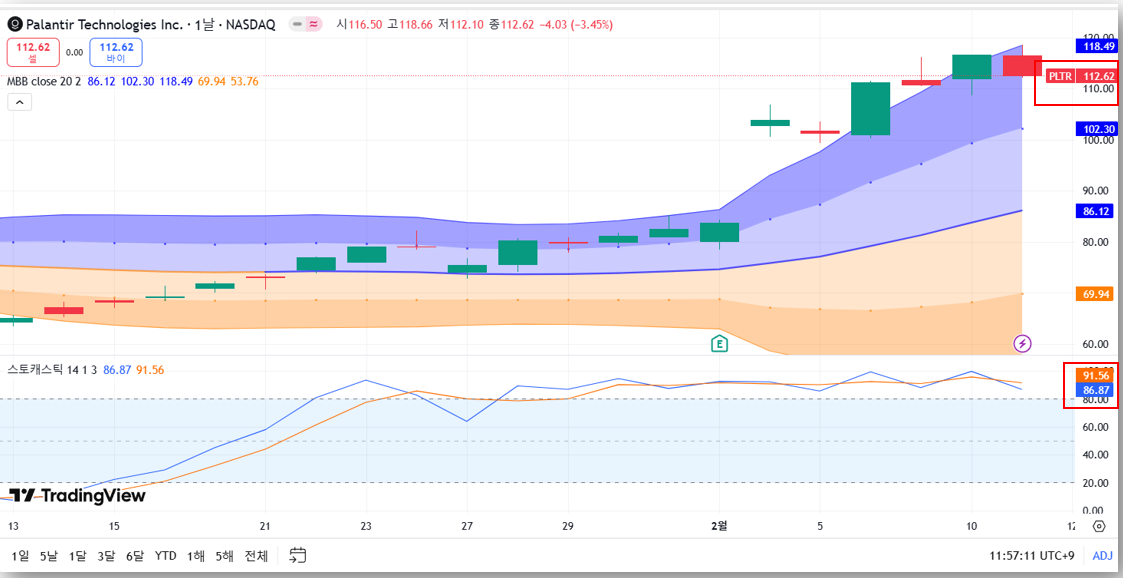Click the 86.12 basis price label

click(x=1095, y=211)
